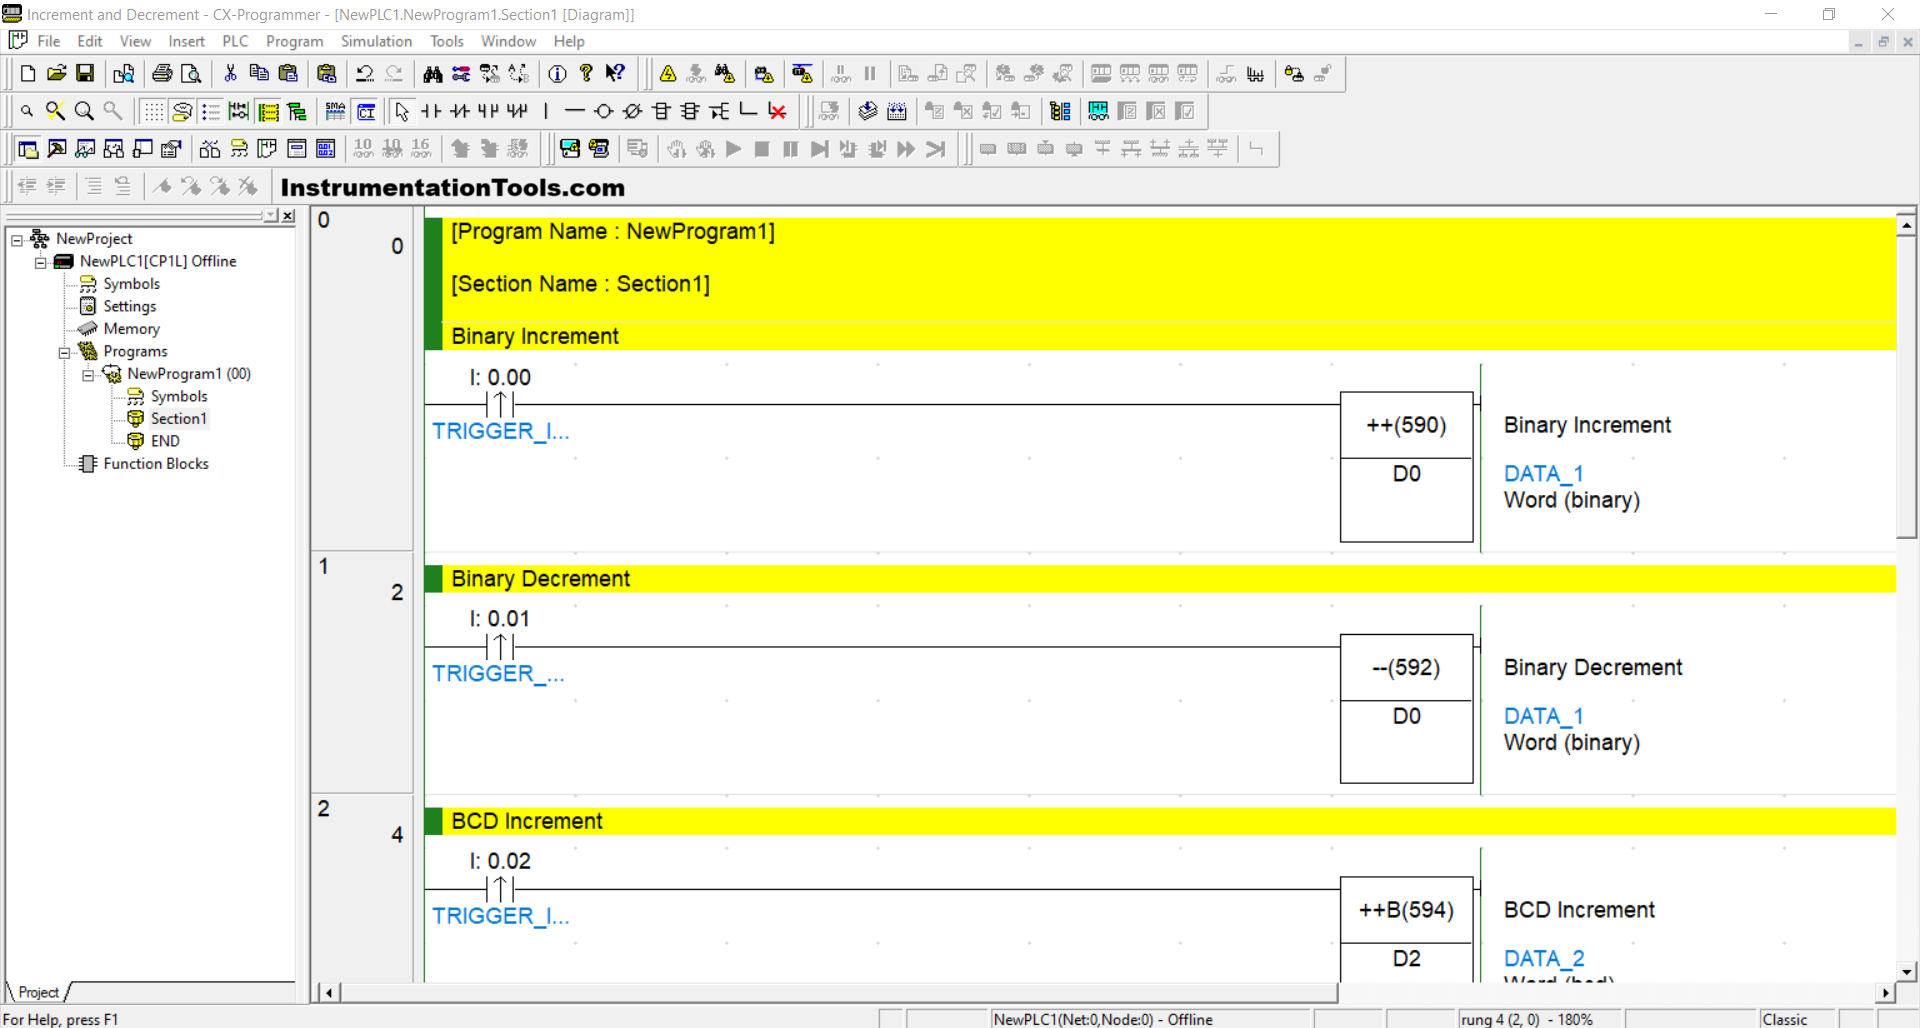Screen dimensions: 1920x1028
Task: Open the Tools menu
Action: pos(447,41)
